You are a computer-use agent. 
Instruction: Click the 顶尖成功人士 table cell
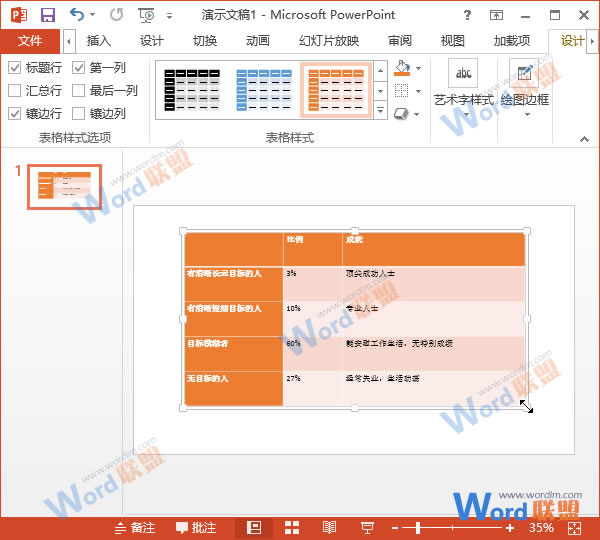(434, 284)
